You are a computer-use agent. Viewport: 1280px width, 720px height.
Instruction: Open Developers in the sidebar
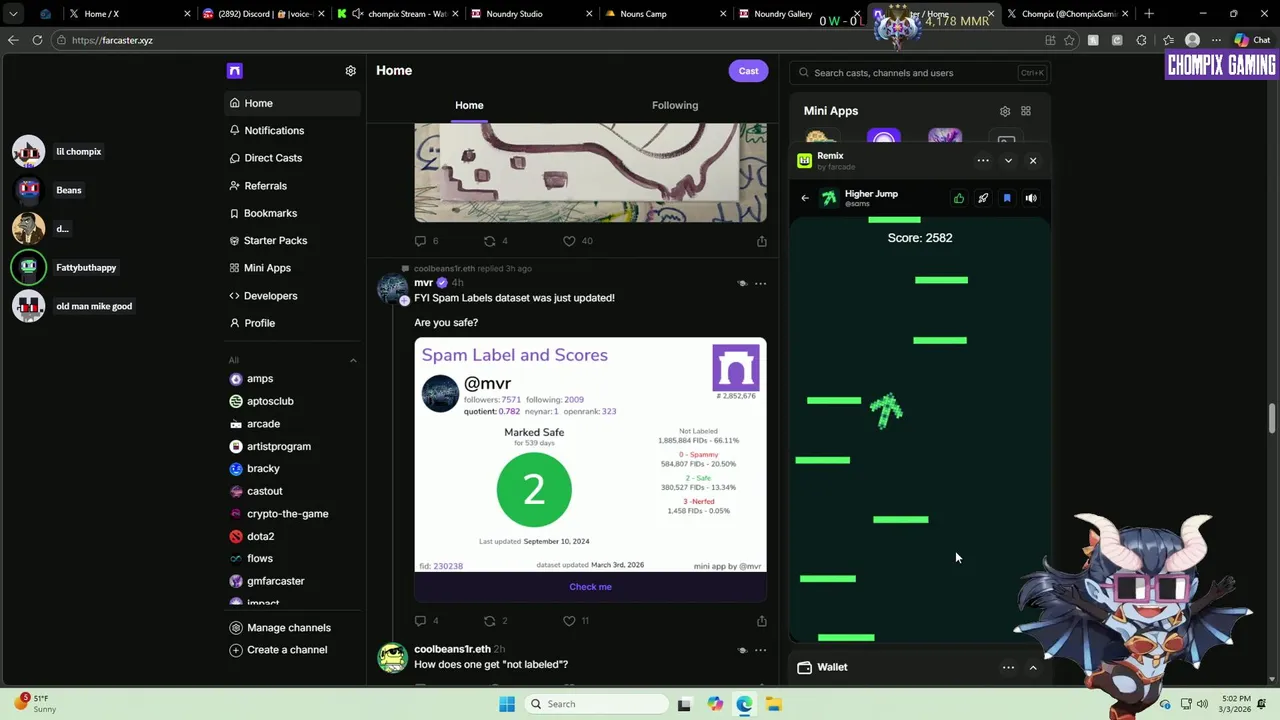[292, 296]
